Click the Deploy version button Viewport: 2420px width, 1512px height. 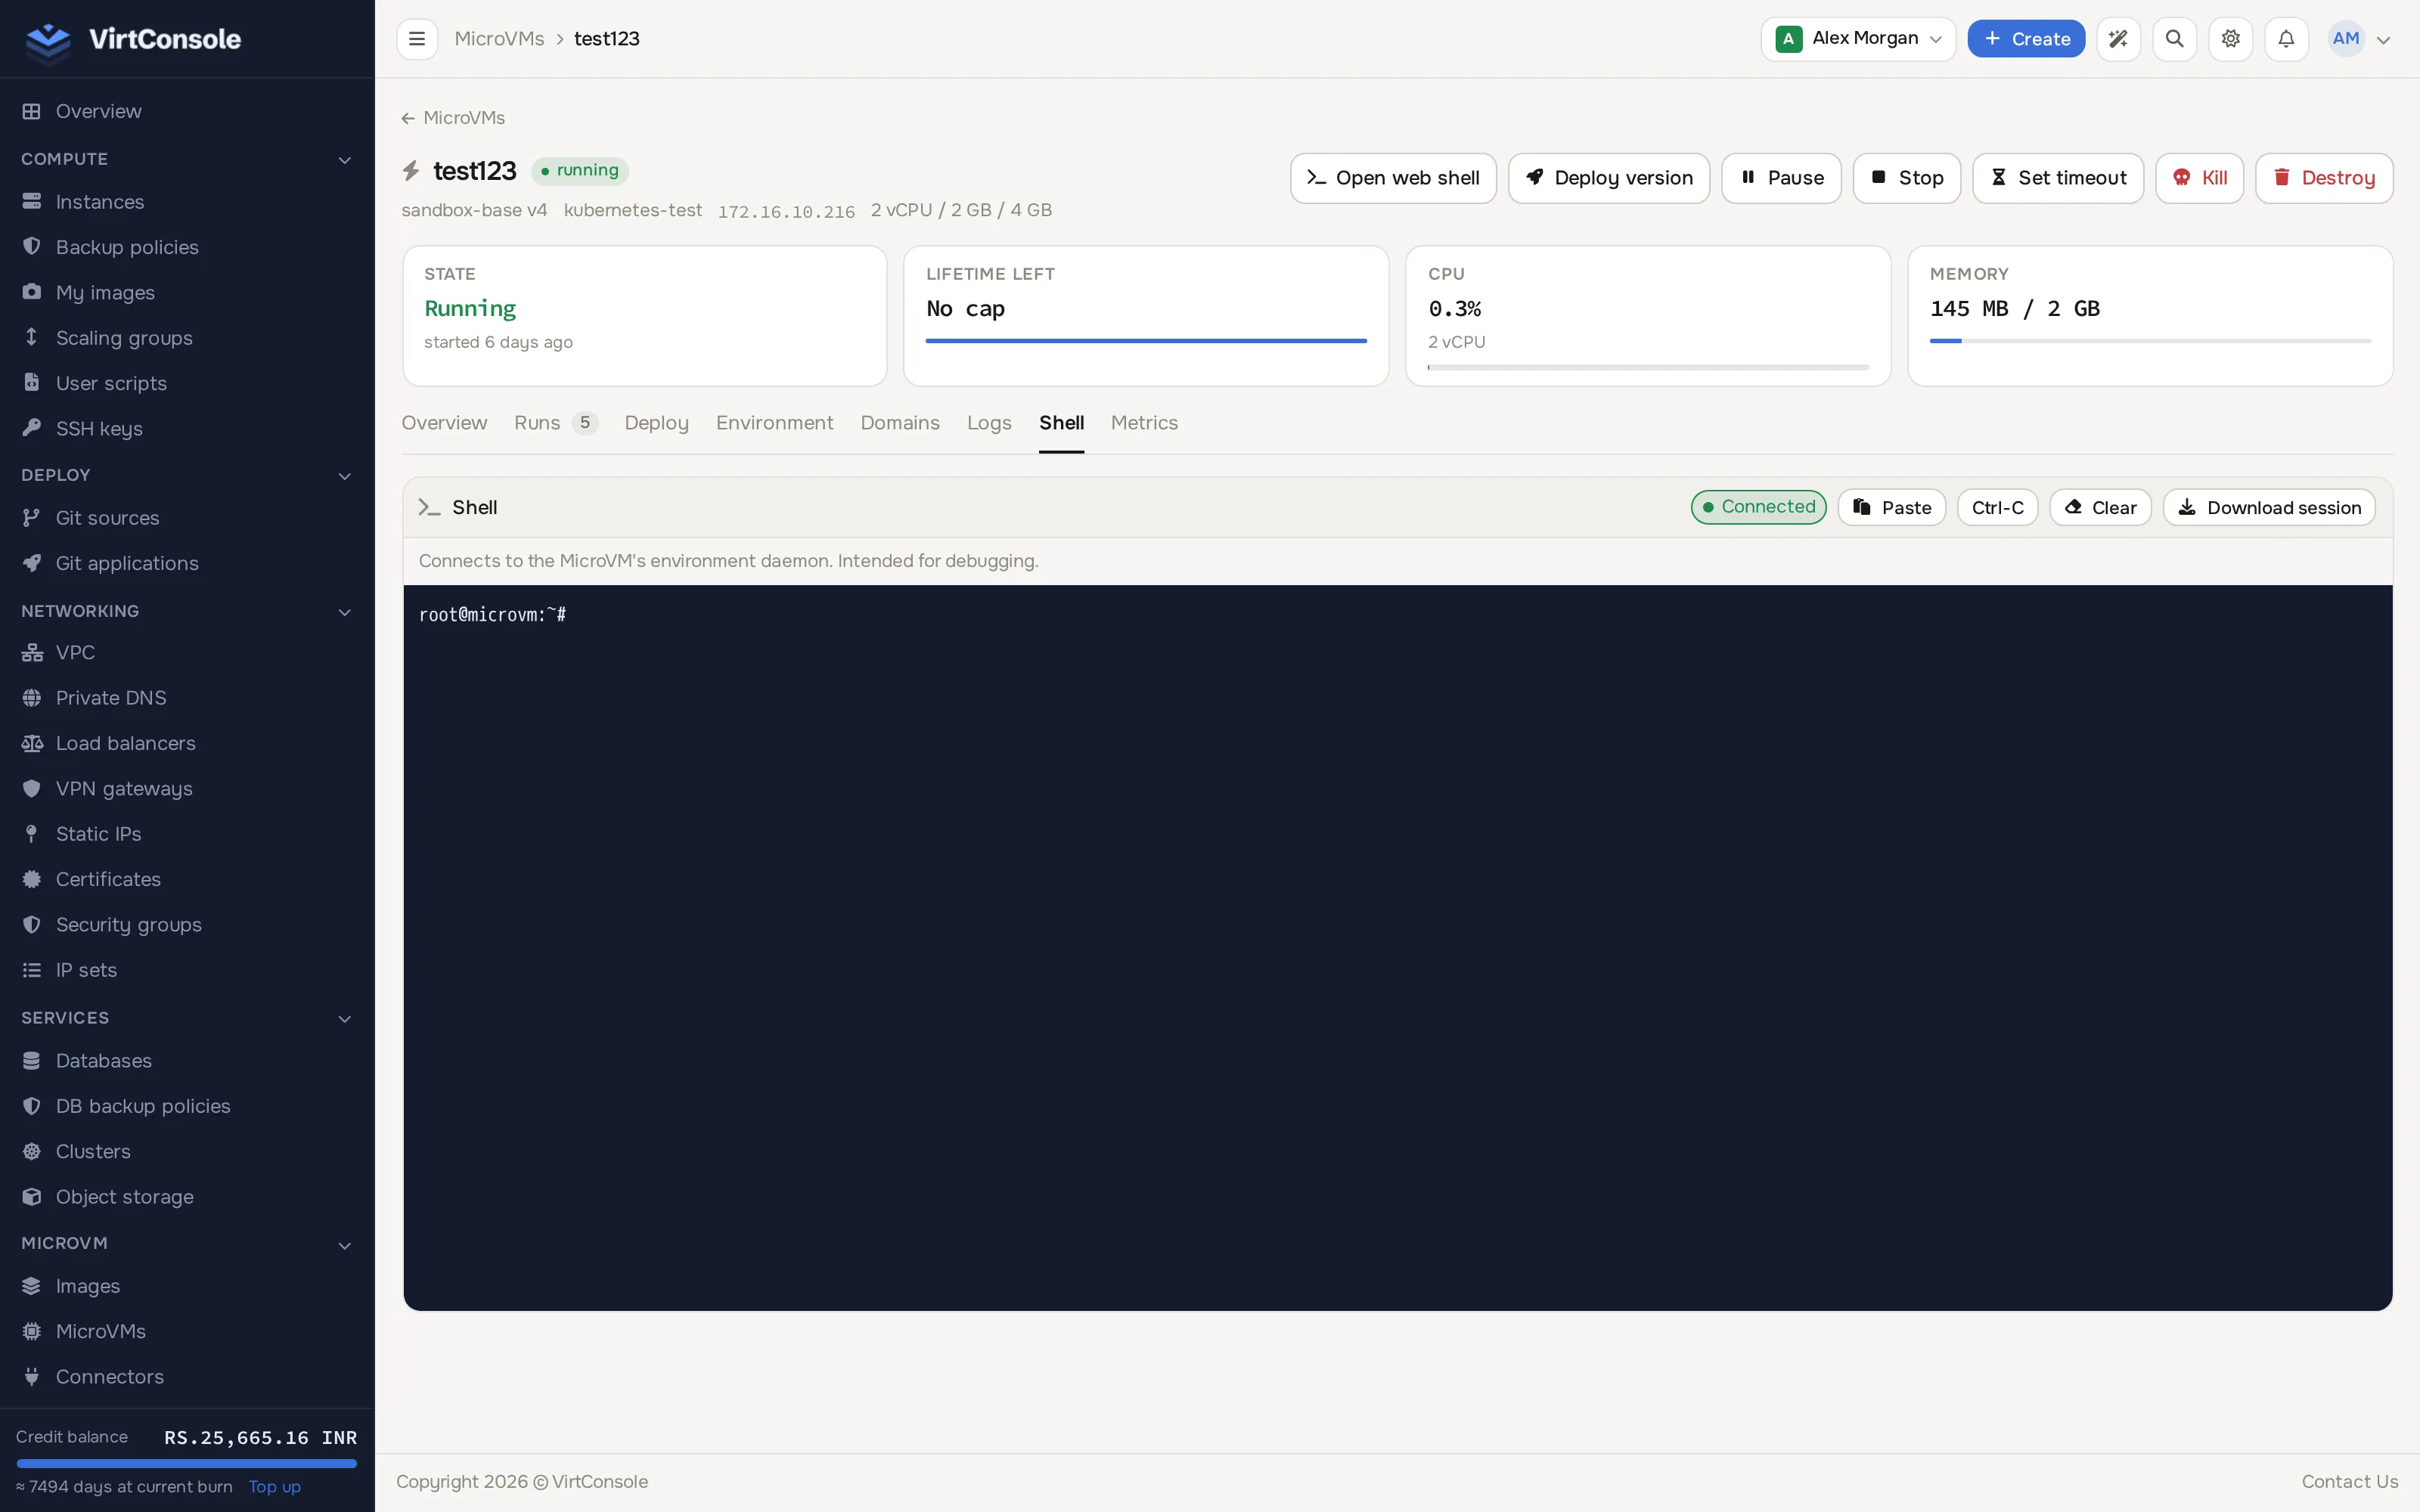point(1609,178)
